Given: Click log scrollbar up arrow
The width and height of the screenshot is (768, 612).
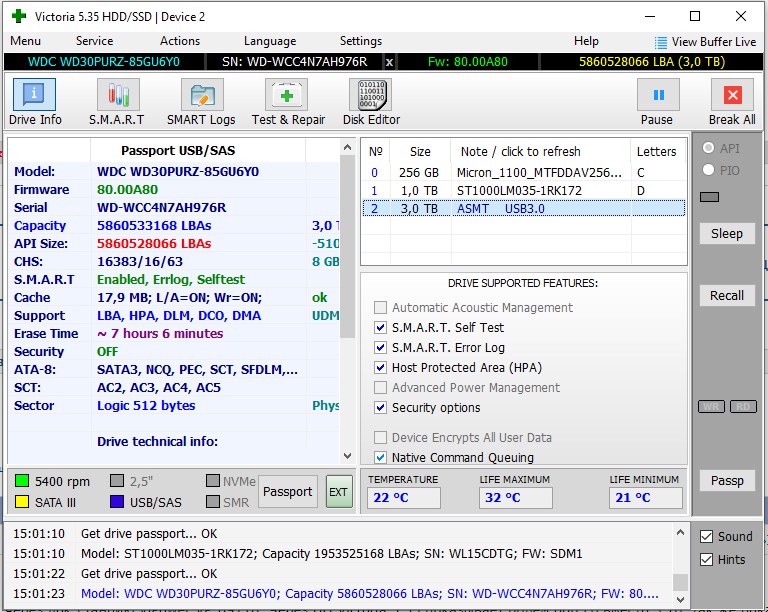Looking at the screenshot, I should coord(680,532).
